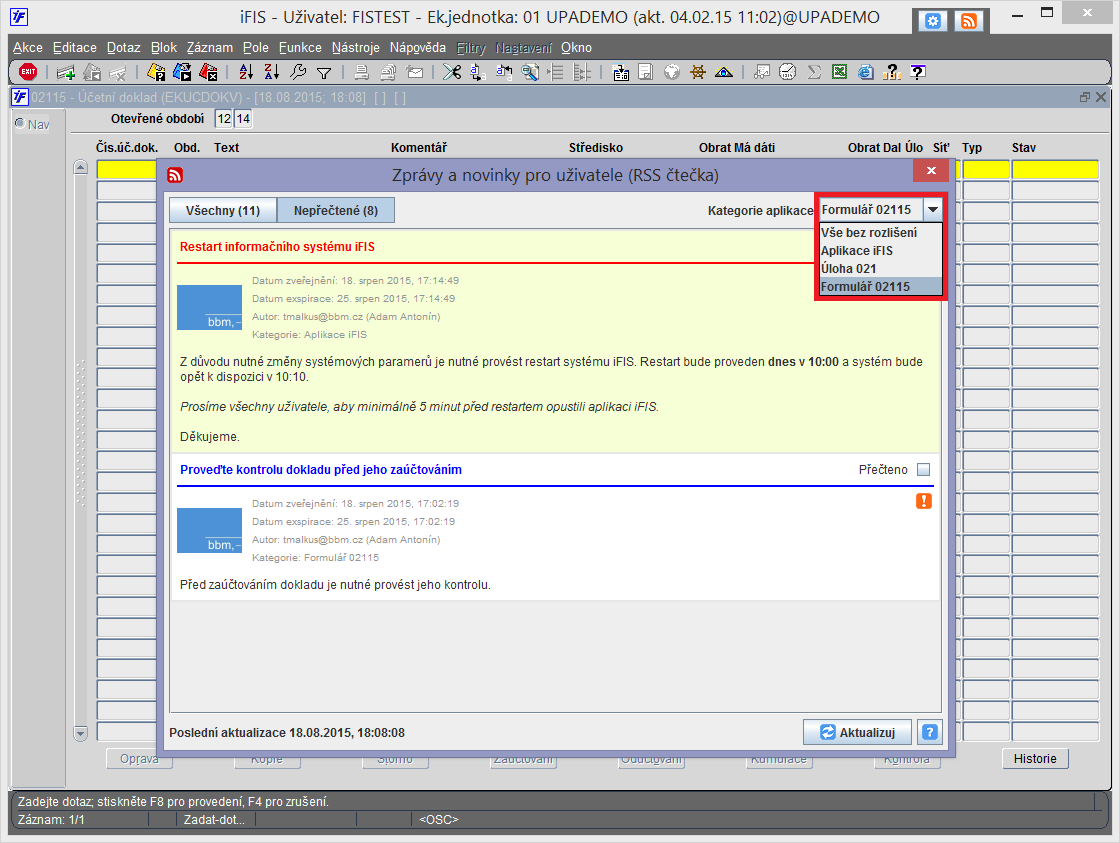Click the scissors cut toolbar icon
Screen dimensions: 1120x843
click(x=451, y=71)
